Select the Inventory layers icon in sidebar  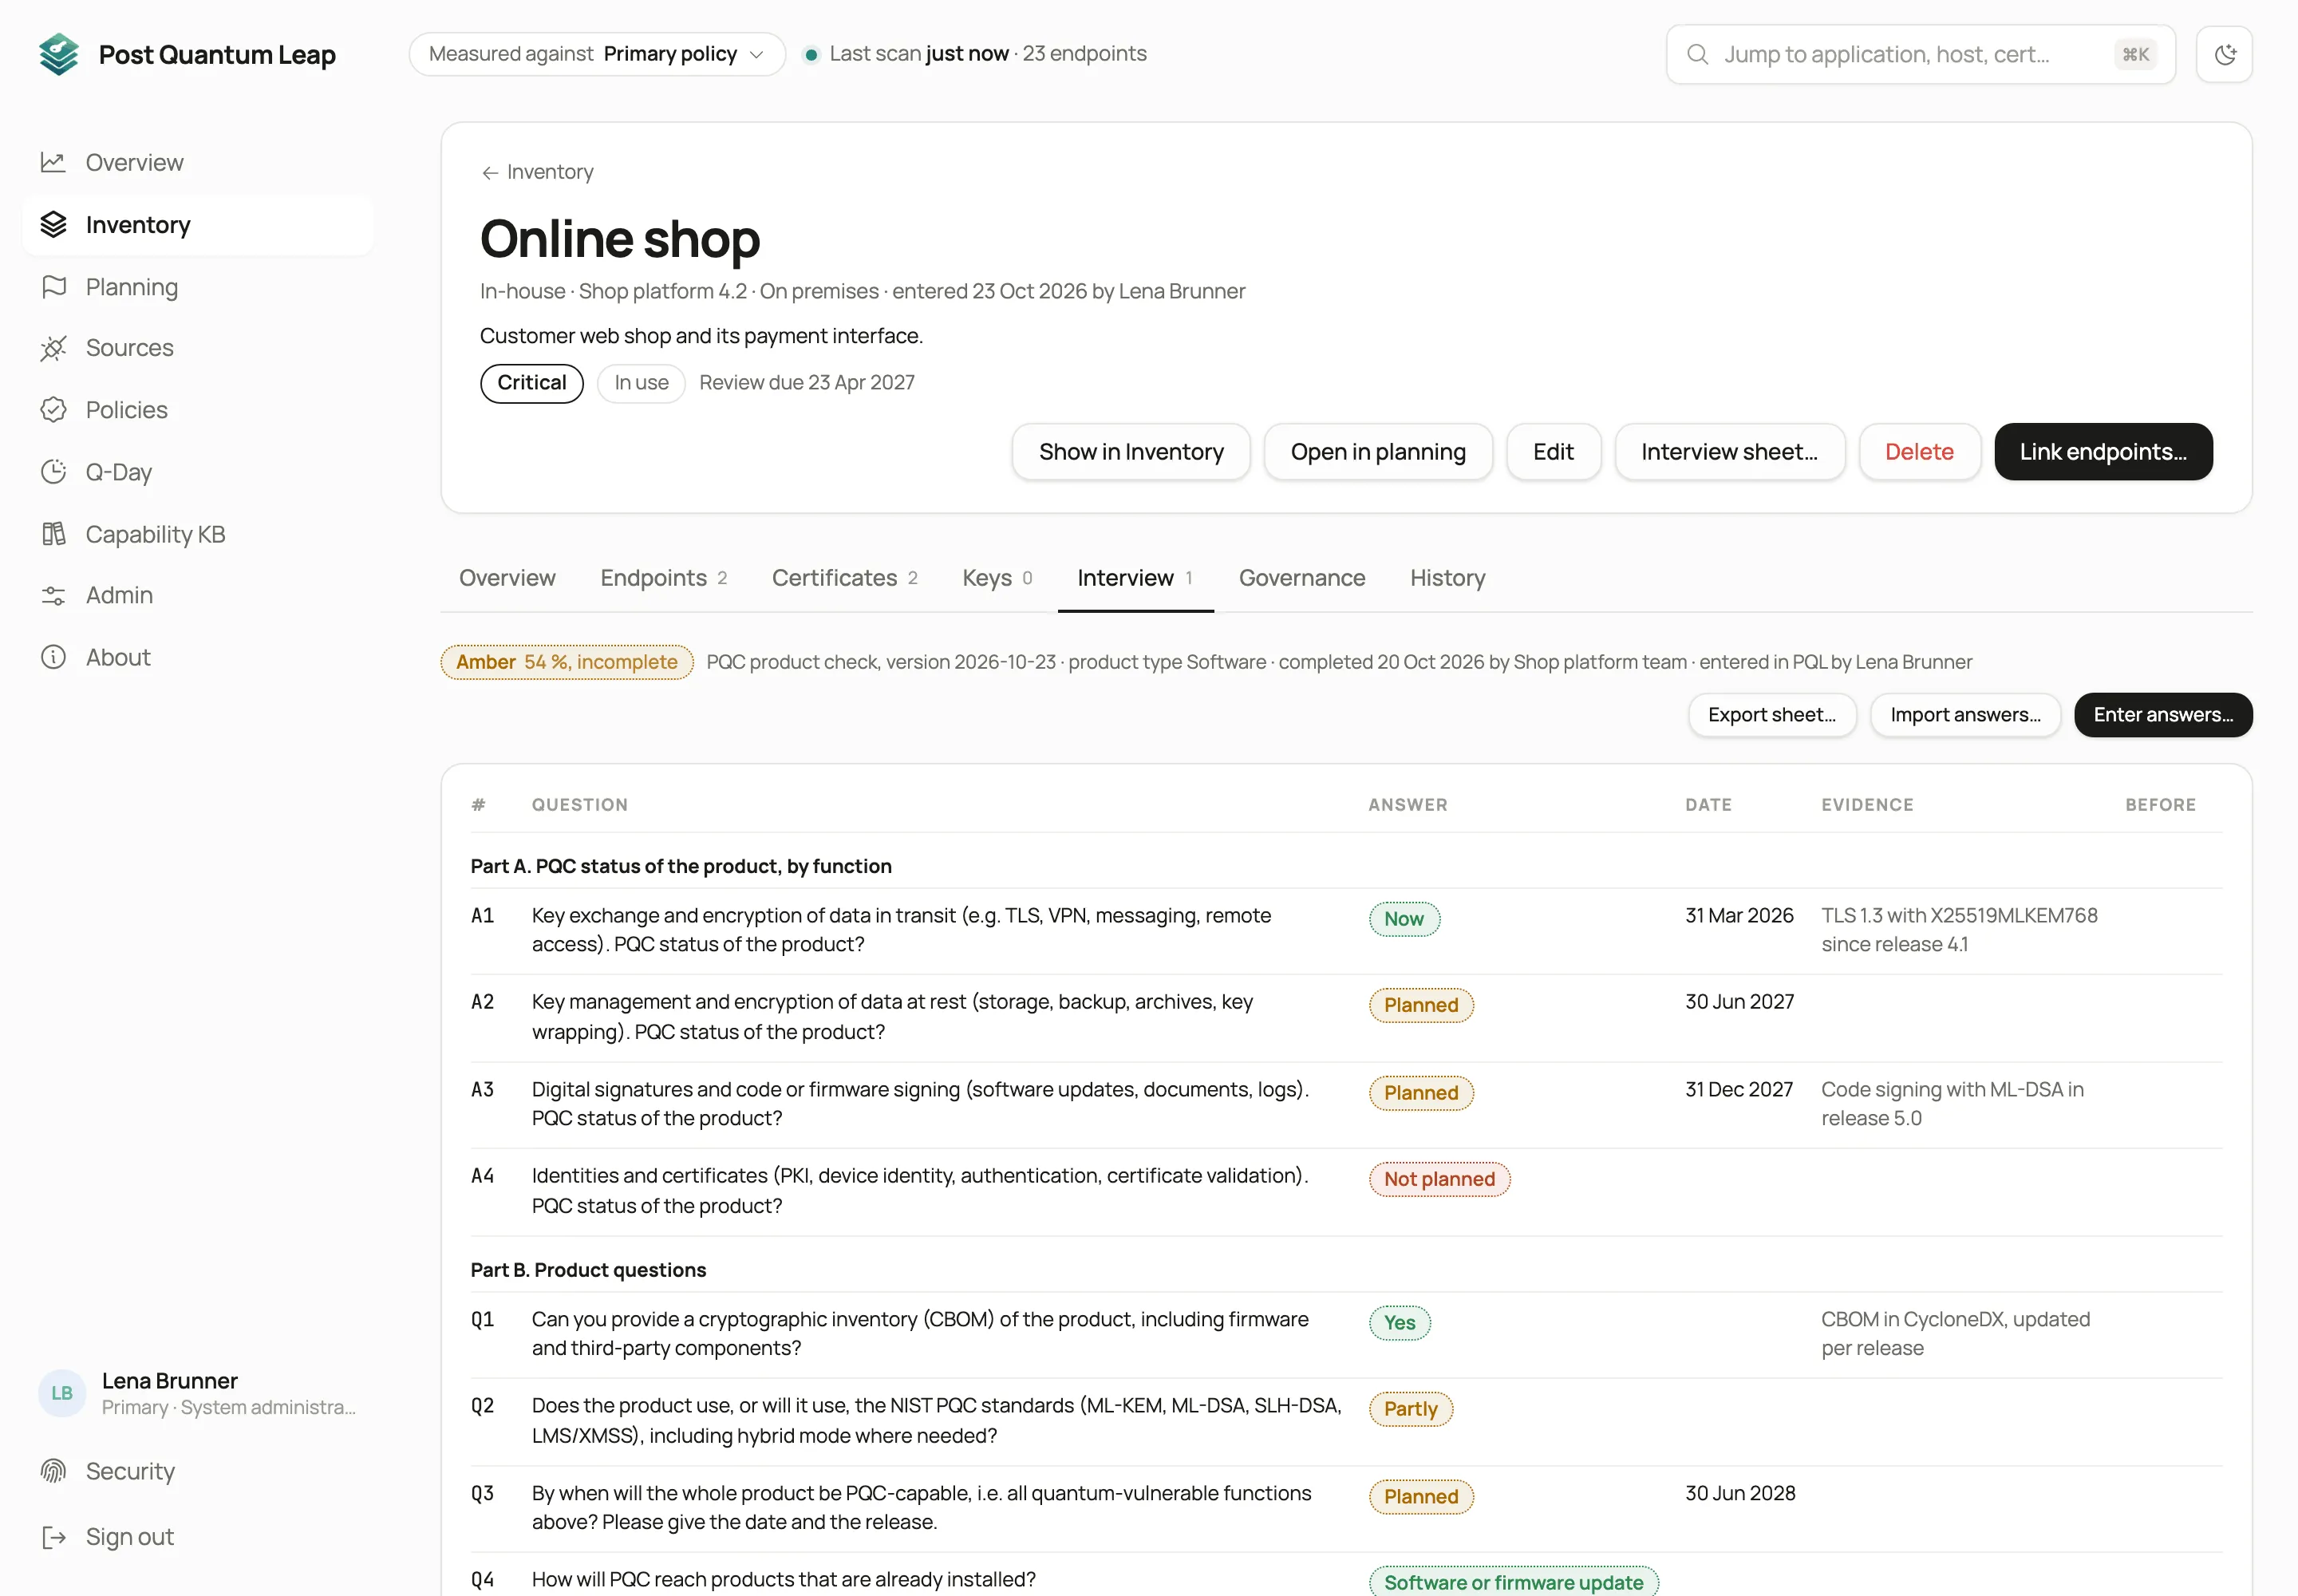tap(53, 225)
